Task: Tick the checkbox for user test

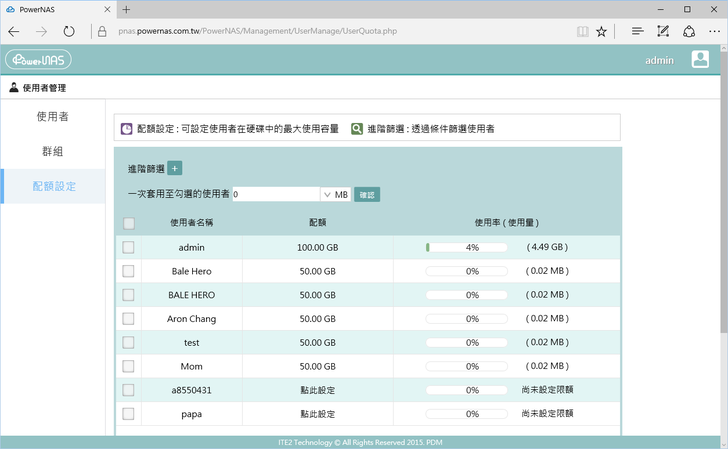Action: [x=128, y=342]
